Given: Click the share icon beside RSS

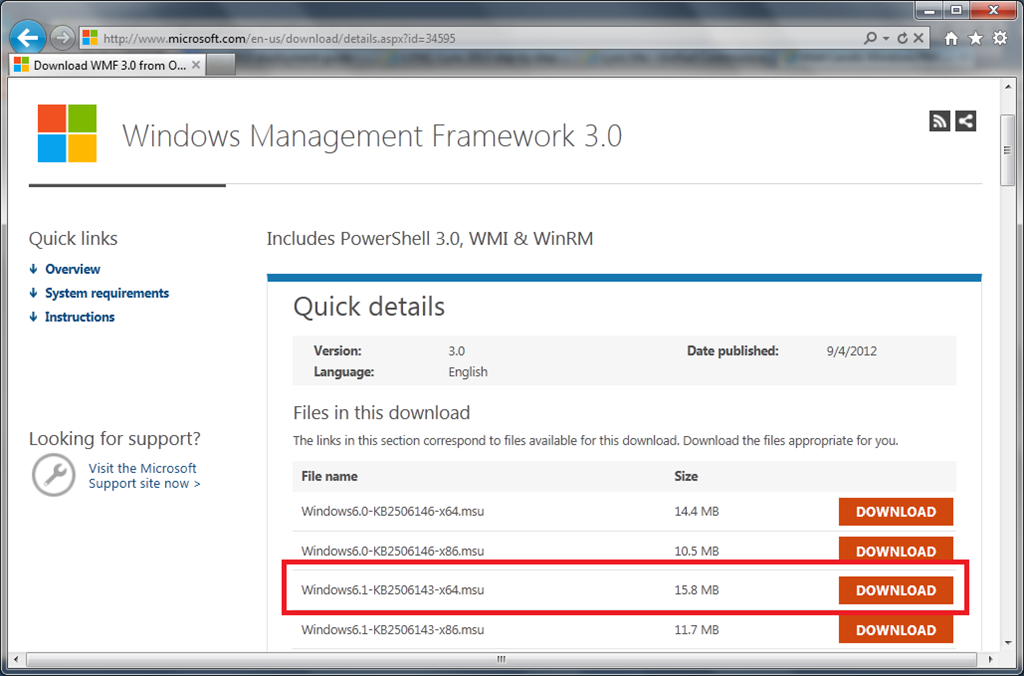Looking at the screenshot, I should point(965,121).
